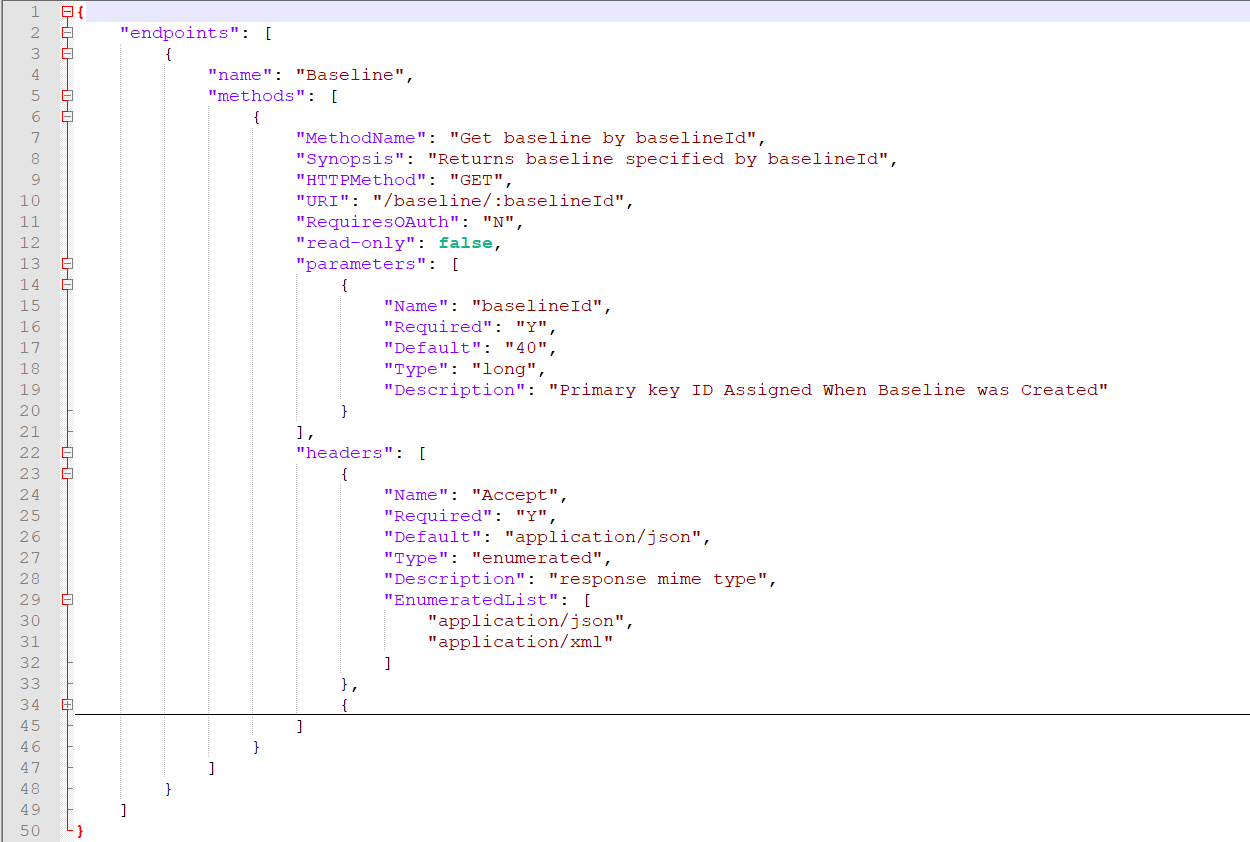The height and width of the screenshot is (842, 1250).
Task: Collapse the "methods" array fold marker
Action: (67, 96)
